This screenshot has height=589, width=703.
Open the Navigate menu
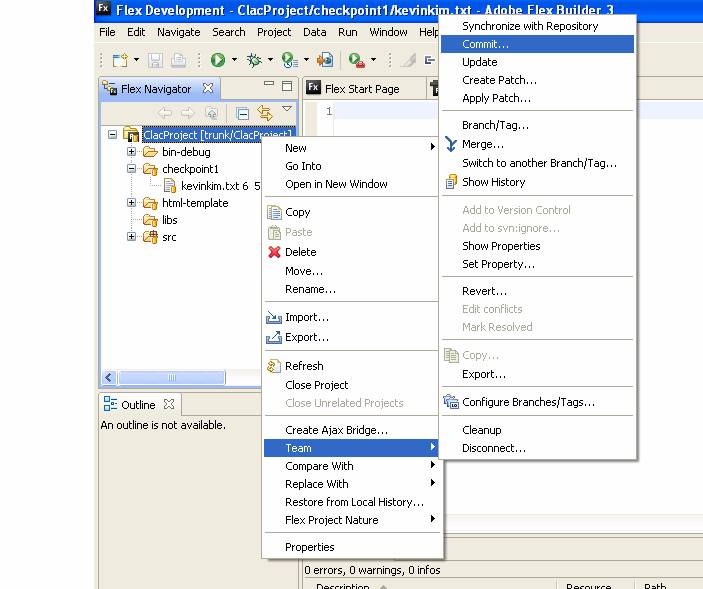(x=178, y=32)
